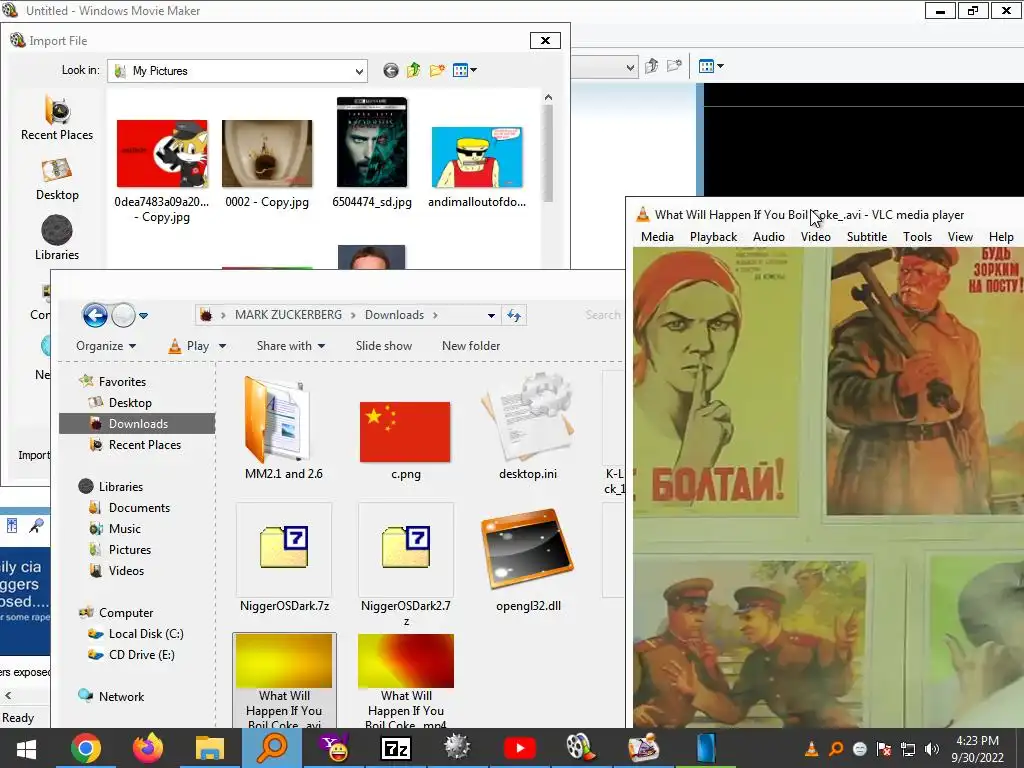Open VLC Video menu

pos(816,237)
